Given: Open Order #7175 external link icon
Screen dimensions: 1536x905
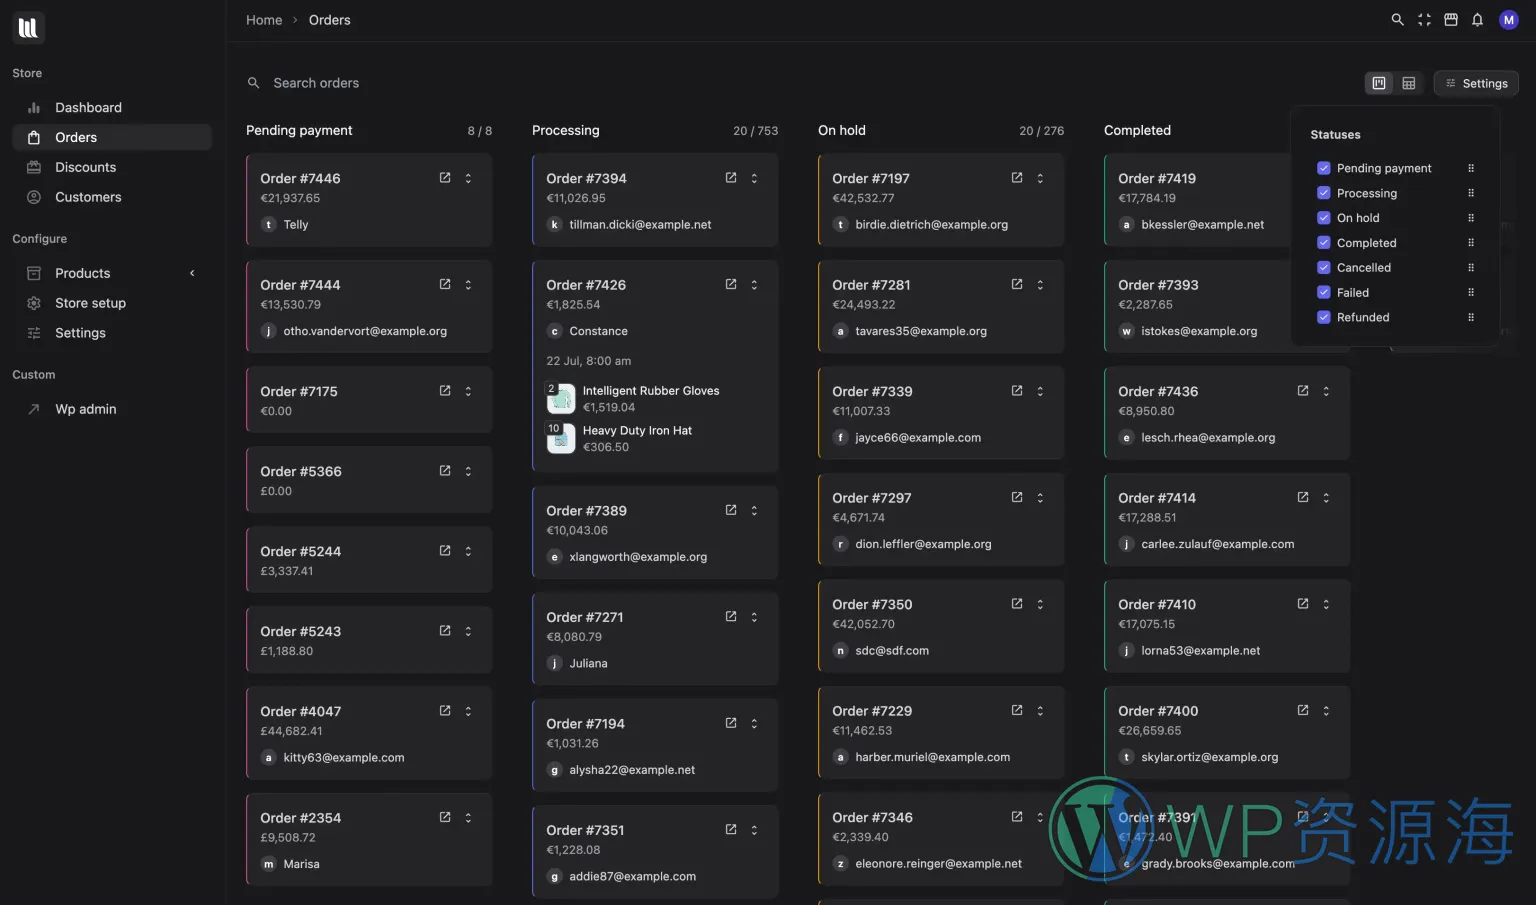Looking at the screenshot, I should 445,391.
